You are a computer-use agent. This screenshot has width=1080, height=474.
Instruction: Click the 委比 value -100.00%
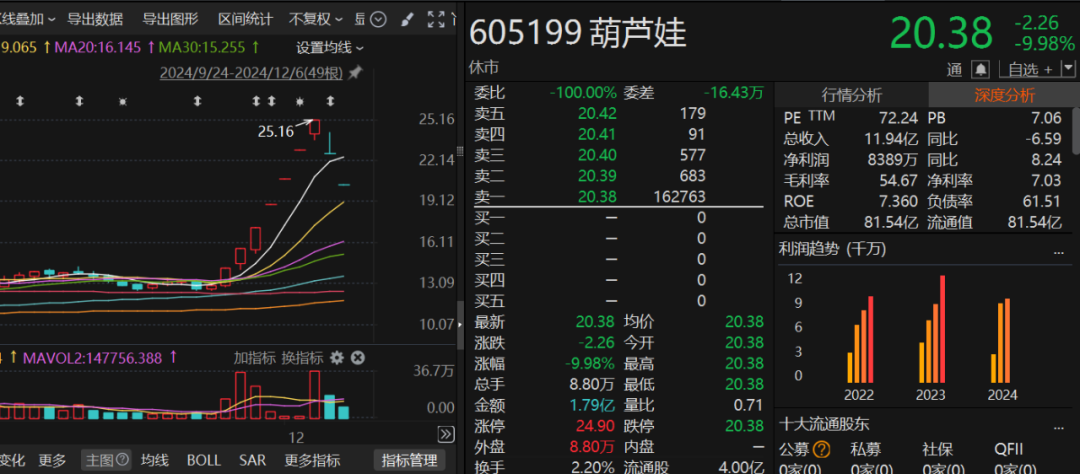[583, 92]
